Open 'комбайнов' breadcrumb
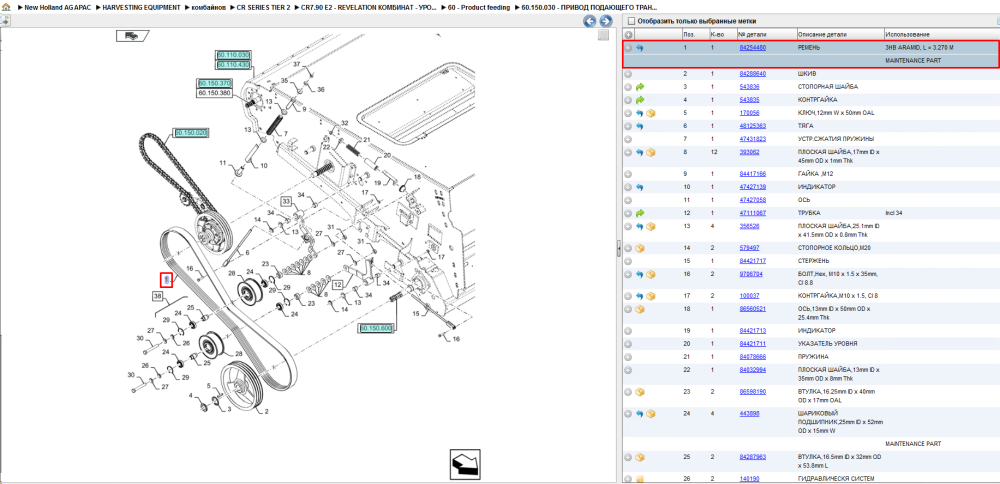Screen dimensions: 1000x484 point(209,7)
